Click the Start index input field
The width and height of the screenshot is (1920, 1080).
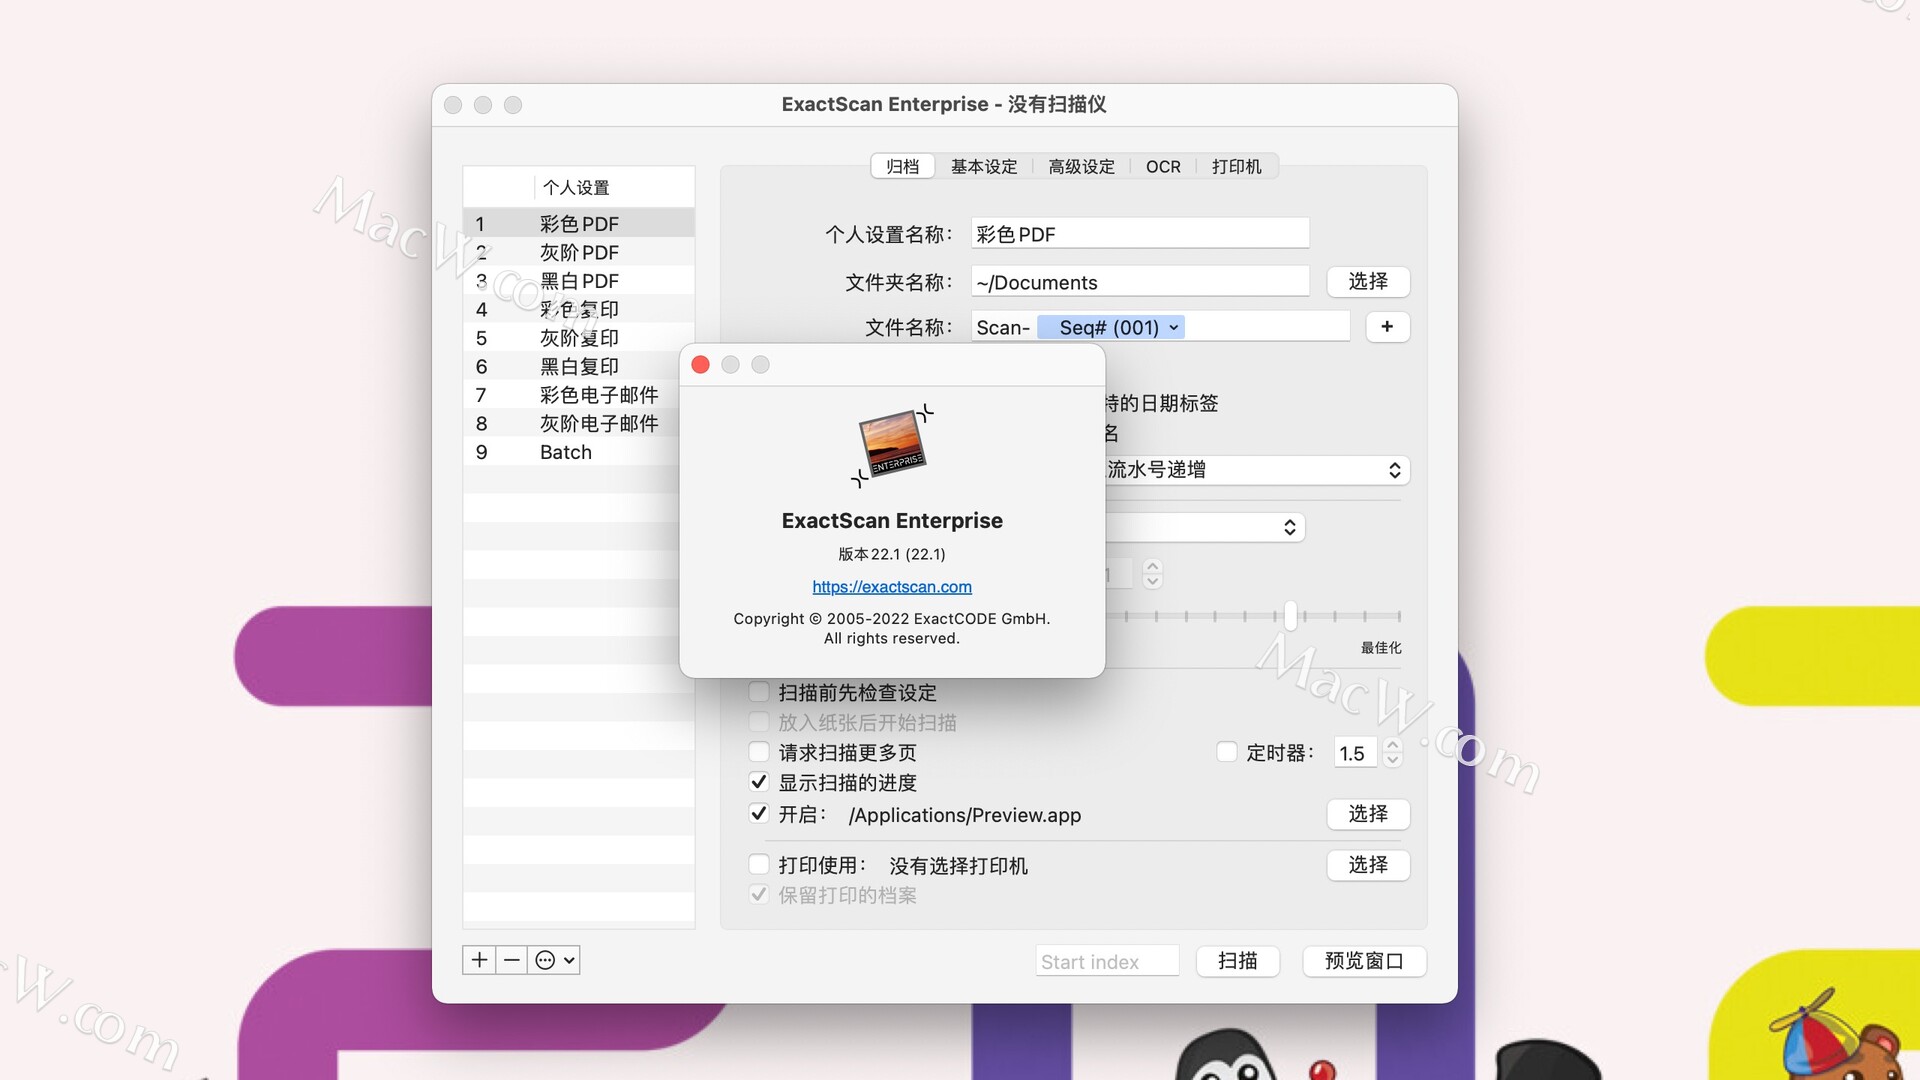tap(1107, 961)
